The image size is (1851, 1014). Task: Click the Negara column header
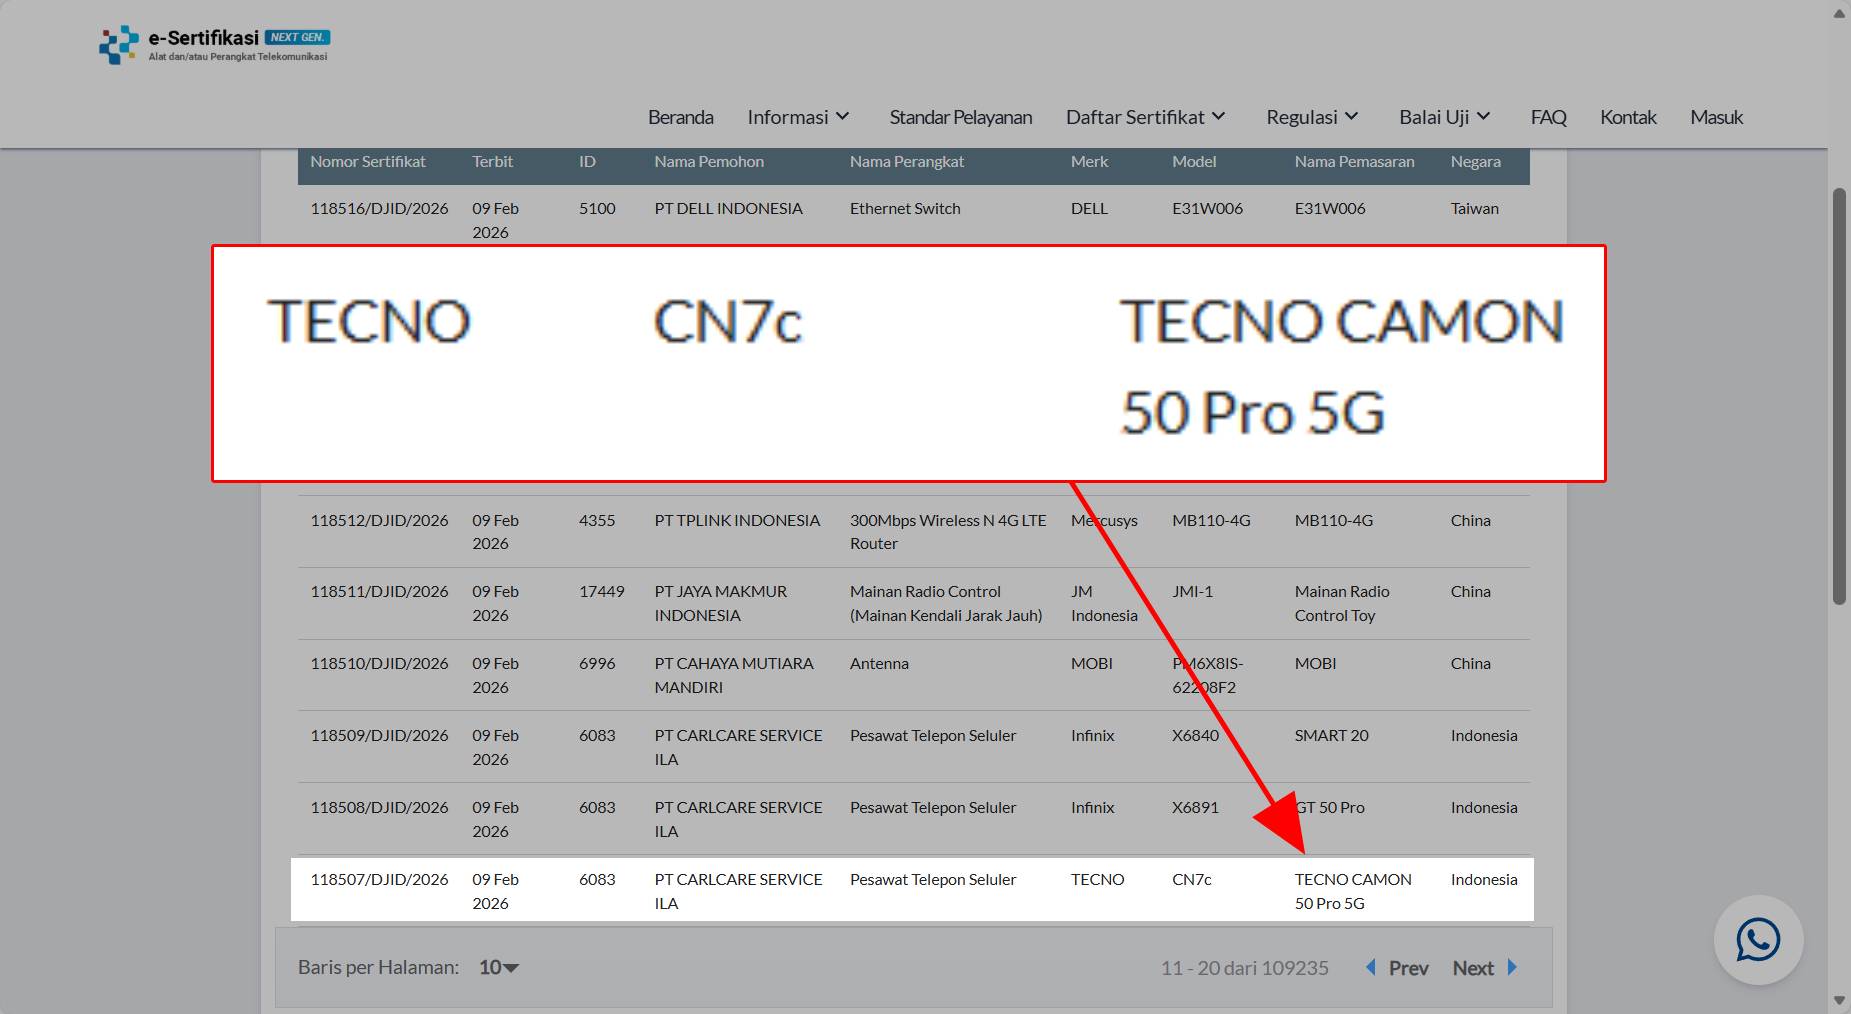pyautogui.click(x=1475, y=161)
